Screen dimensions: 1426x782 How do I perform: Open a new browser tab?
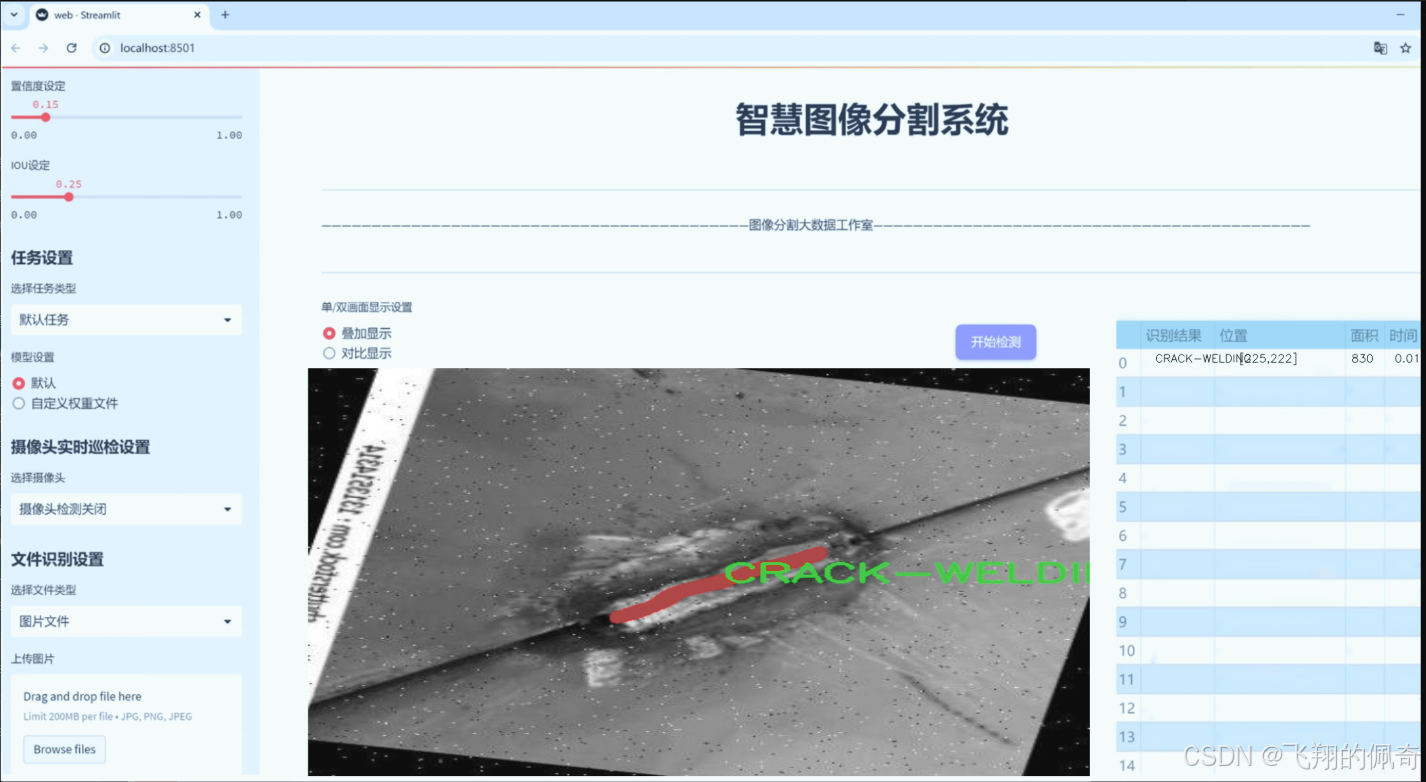[225, 15]
